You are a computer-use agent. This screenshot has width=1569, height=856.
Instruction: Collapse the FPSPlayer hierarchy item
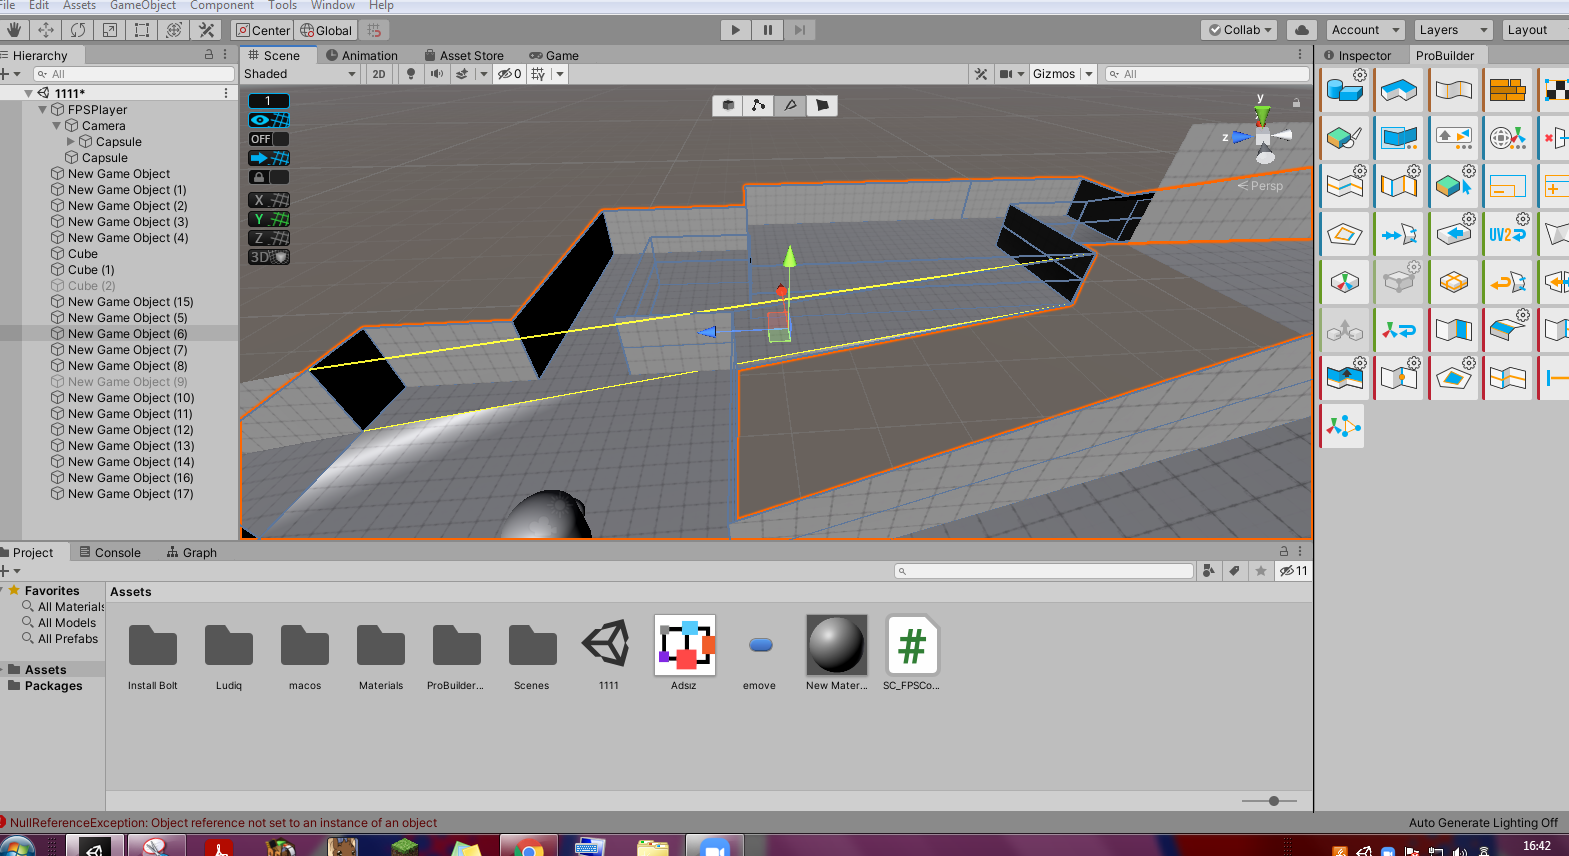click(43, 110)
